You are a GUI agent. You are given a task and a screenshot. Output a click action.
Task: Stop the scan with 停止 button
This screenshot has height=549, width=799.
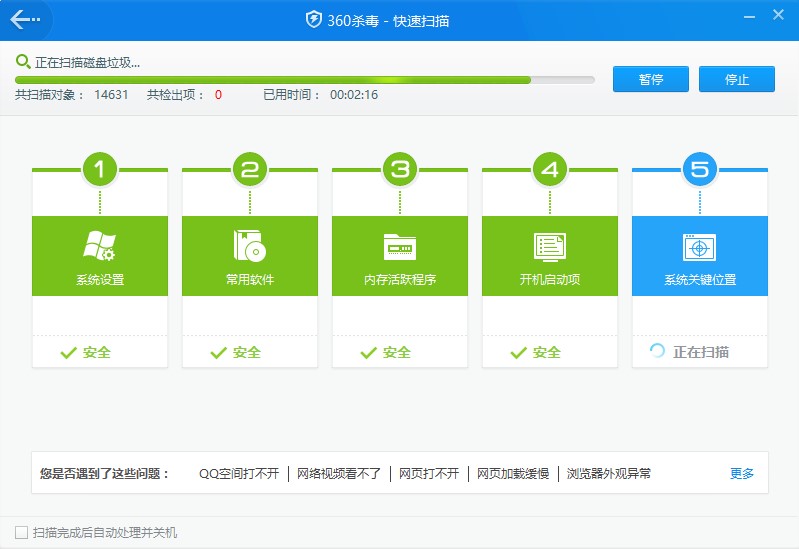click(x=737, y=80)
